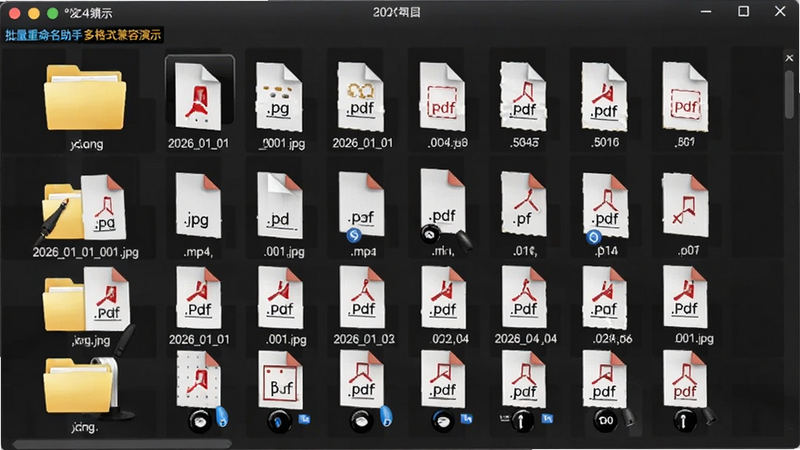
Task: Click the horizontal scrollbar thumb at the bottom
Action: point(122,444)
